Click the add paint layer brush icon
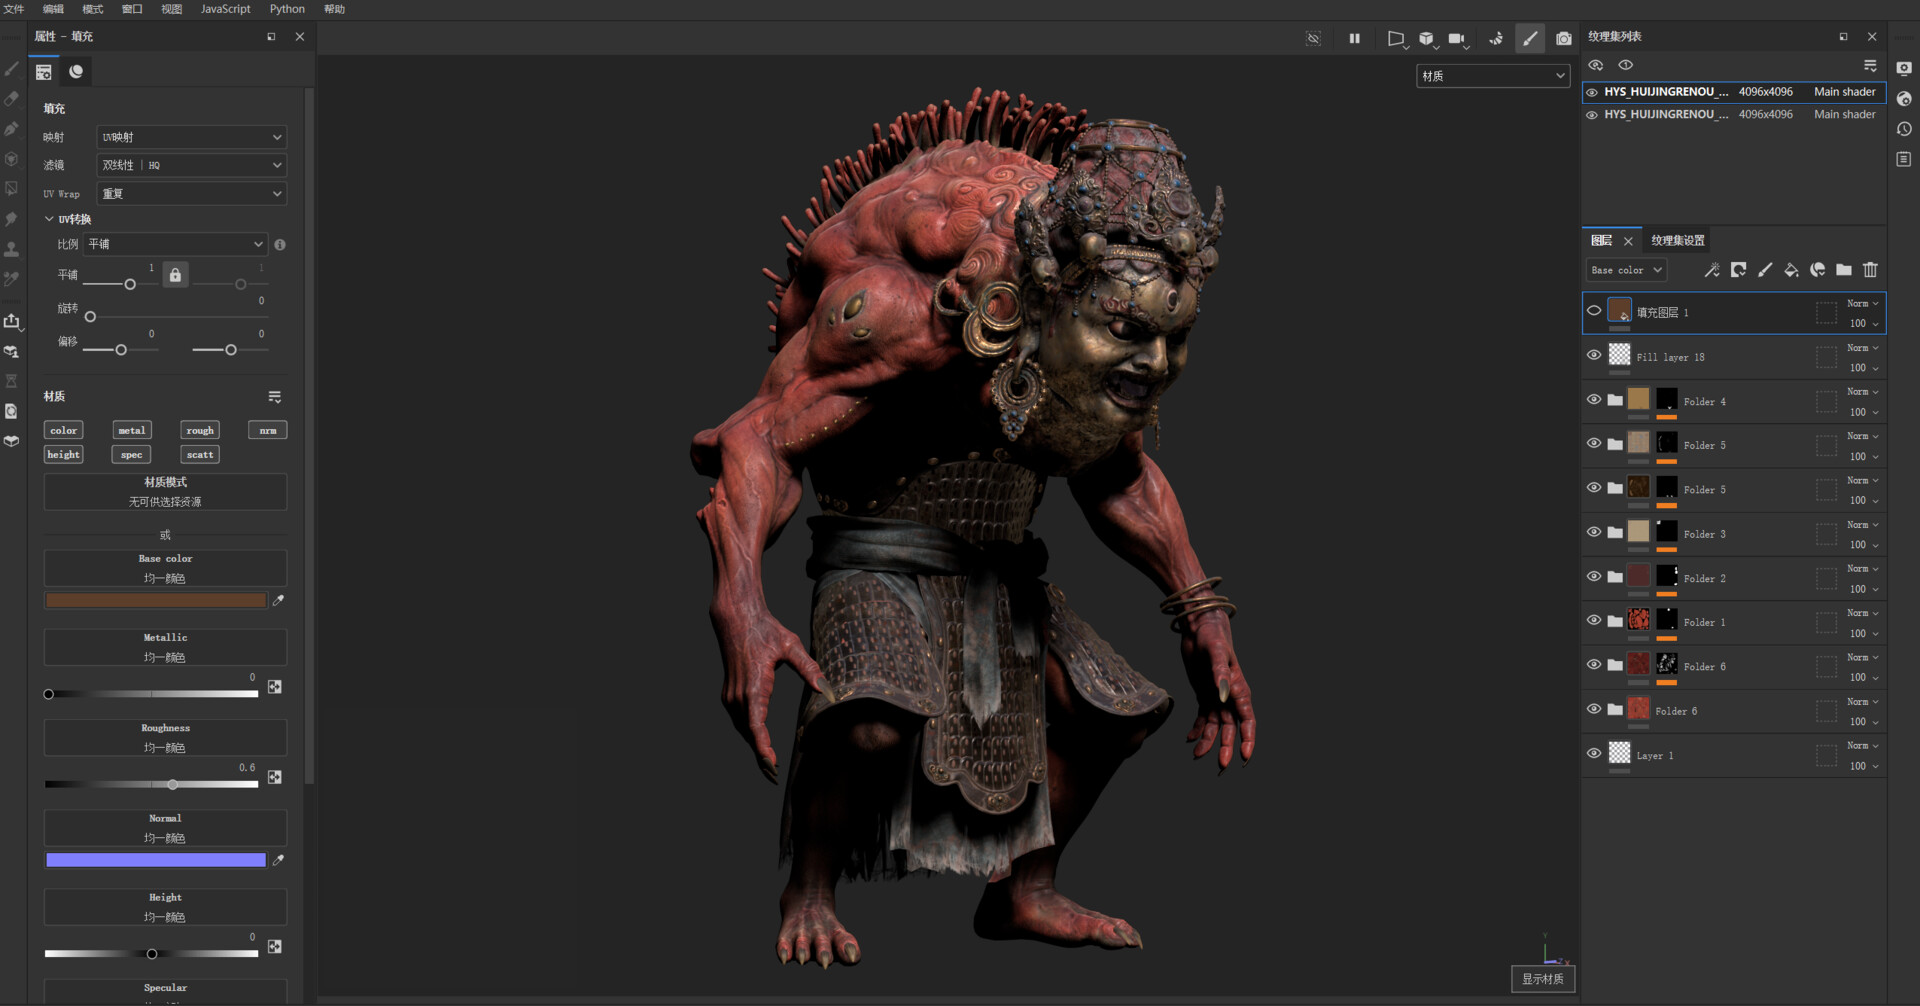 point(1765,270)
